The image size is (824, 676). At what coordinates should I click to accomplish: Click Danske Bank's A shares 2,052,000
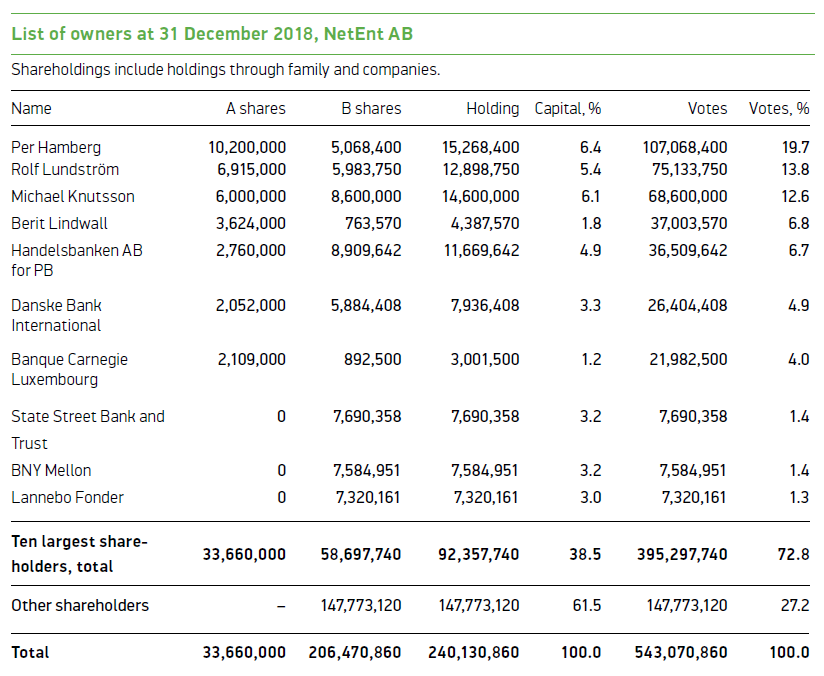point(251,305)
